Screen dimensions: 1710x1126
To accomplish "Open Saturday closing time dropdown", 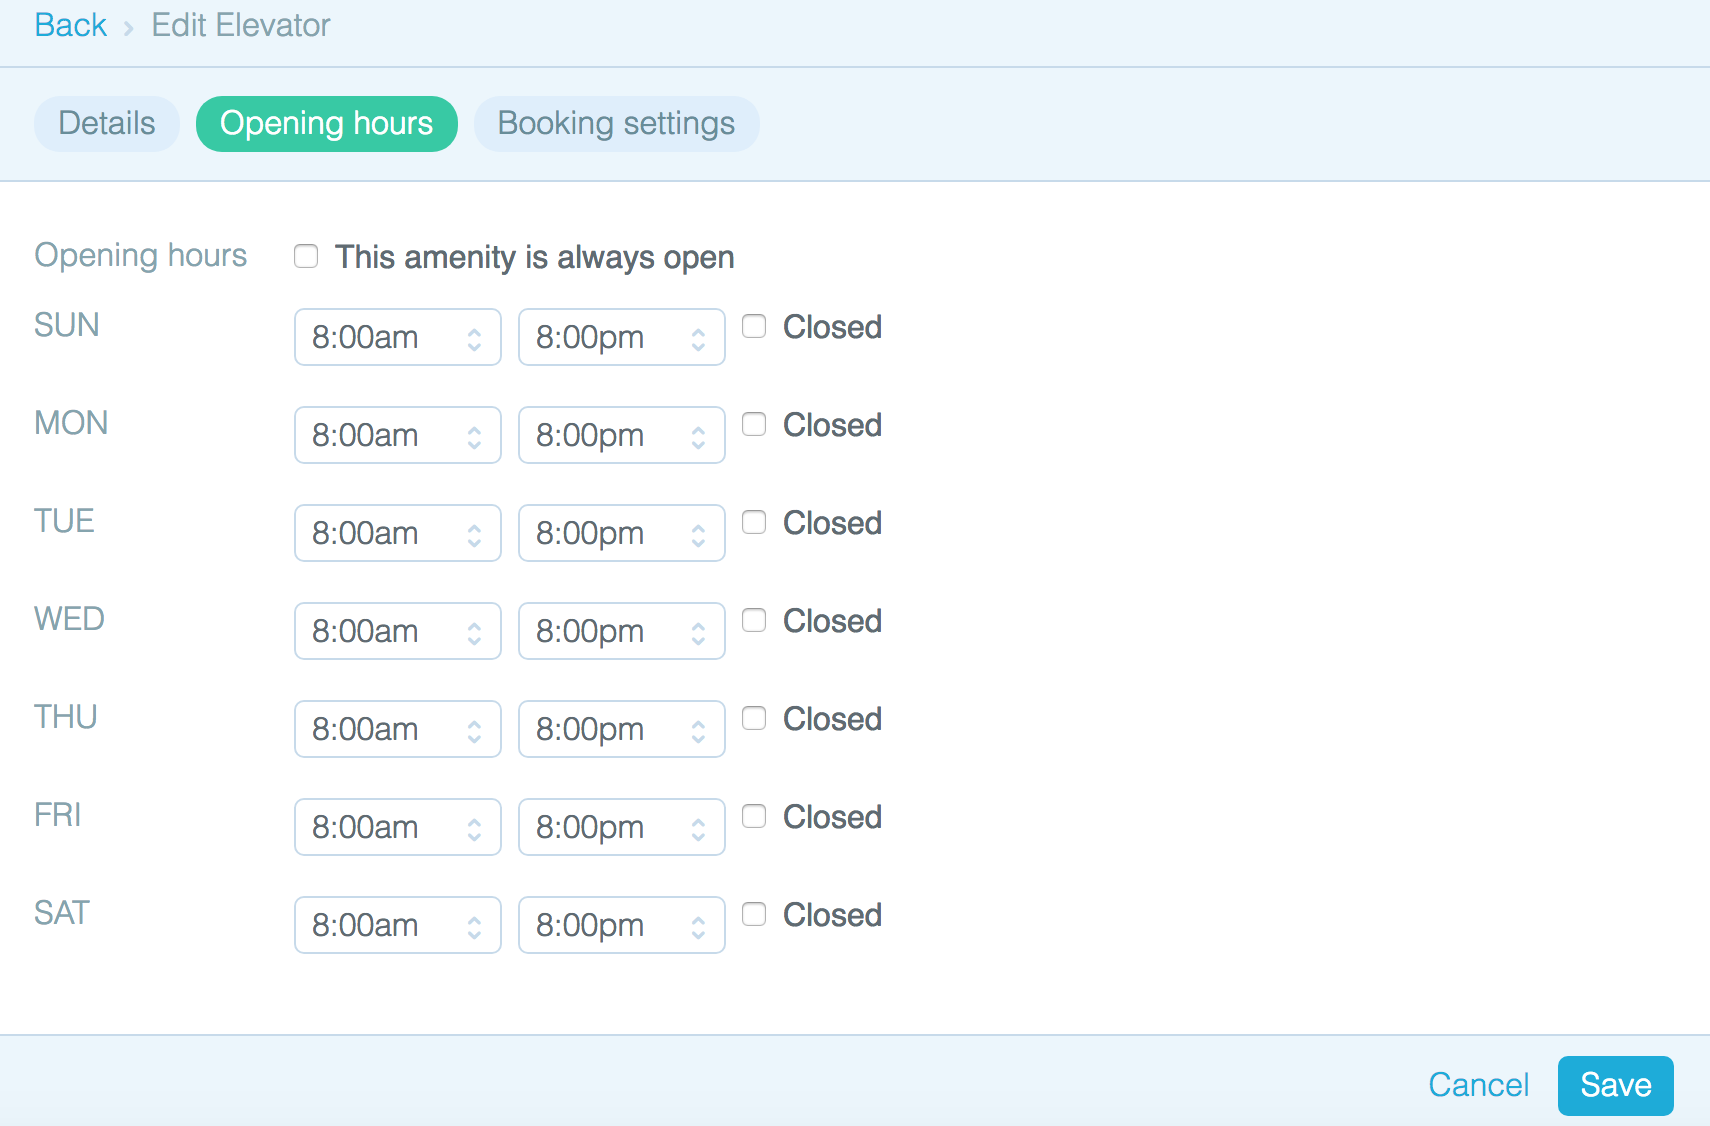I will [621, 925].
